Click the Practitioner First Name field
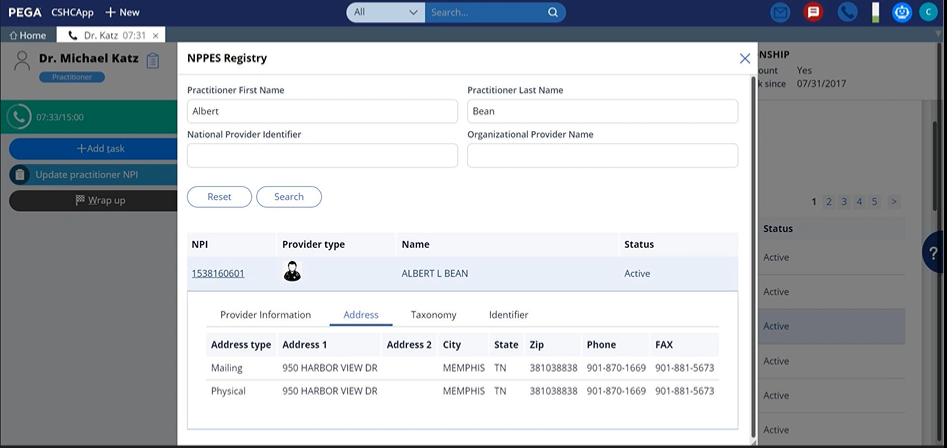 click(322, 111)
